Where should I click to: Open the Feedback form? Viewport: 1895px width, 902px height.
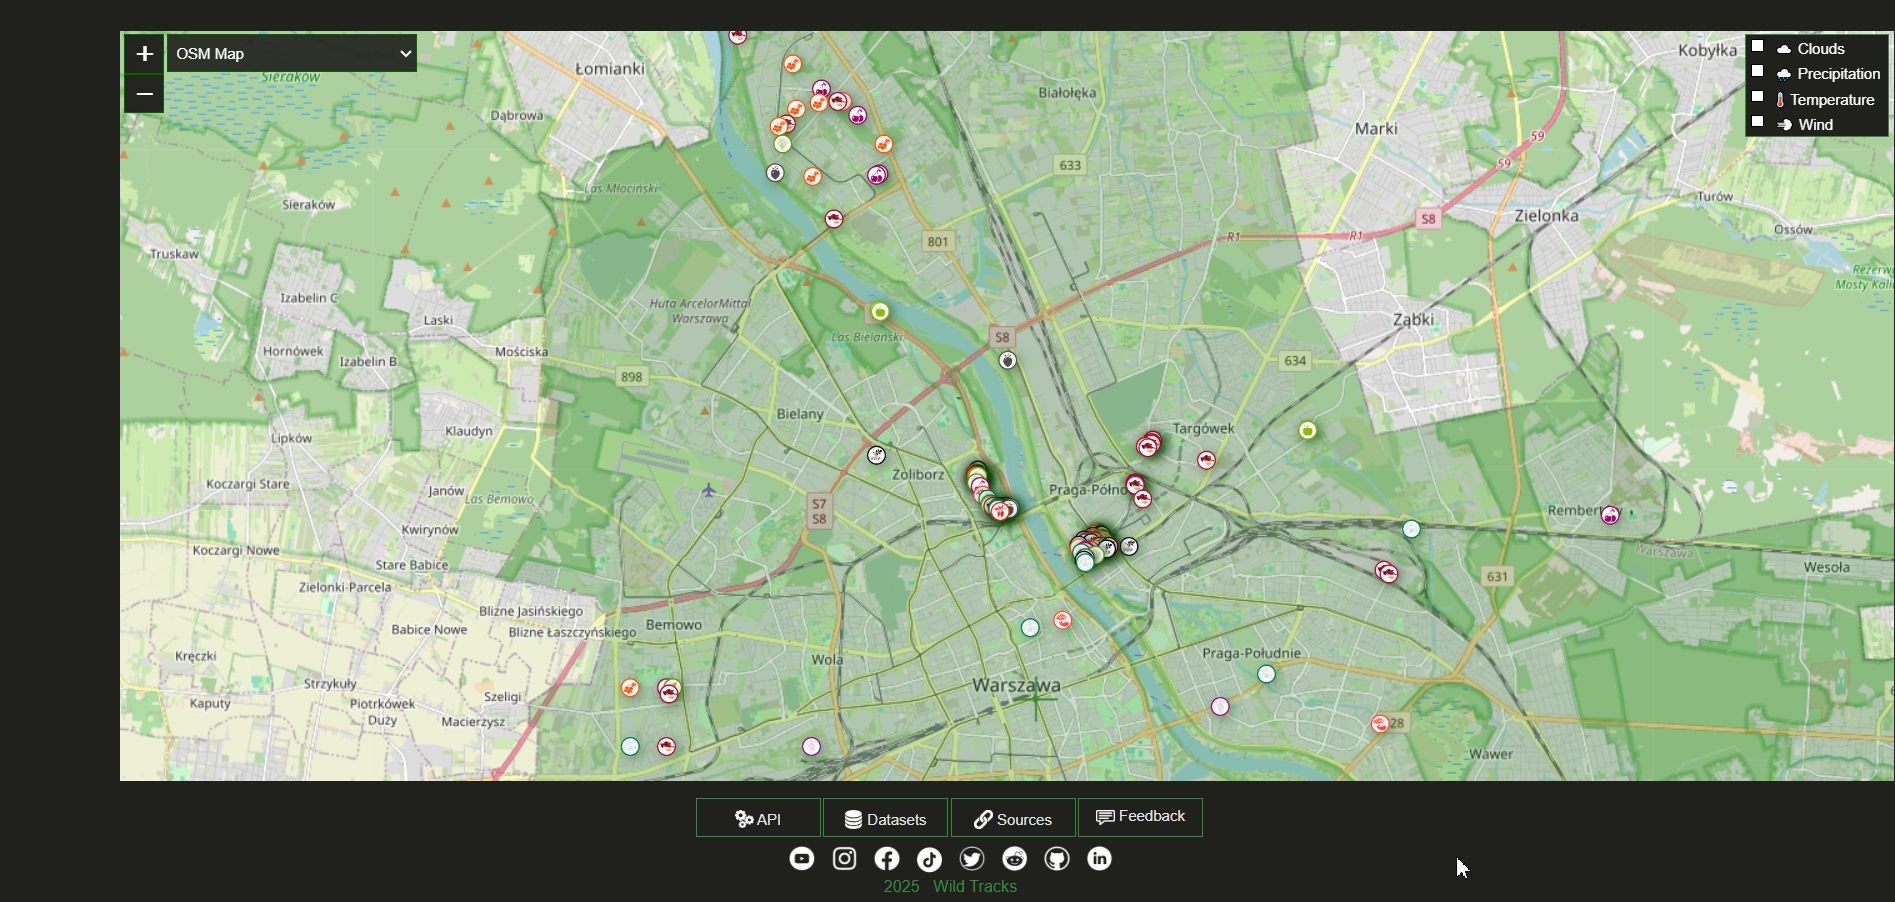coord(1139,816)
